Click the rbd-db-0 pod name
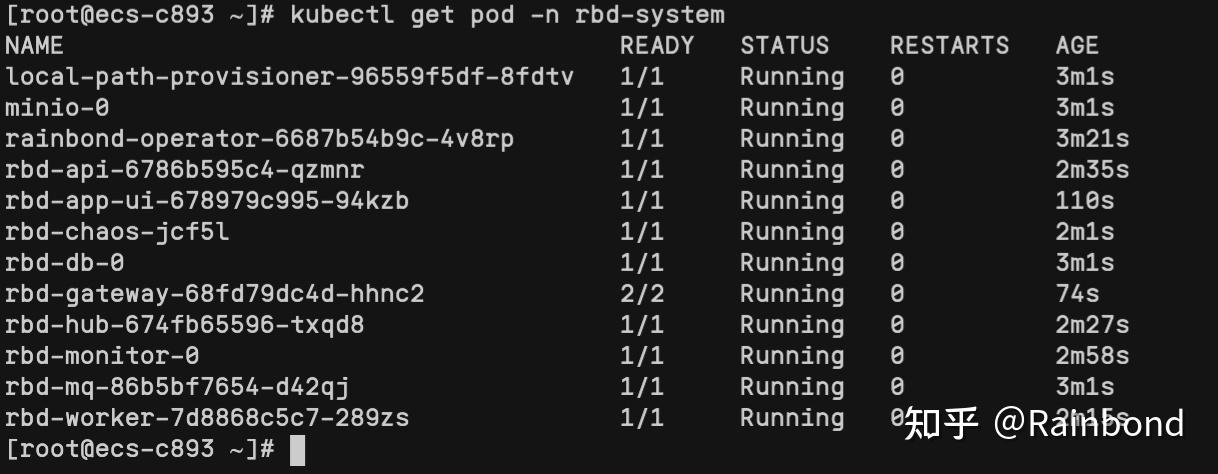Screen dimensions: 1218x474 64,263
